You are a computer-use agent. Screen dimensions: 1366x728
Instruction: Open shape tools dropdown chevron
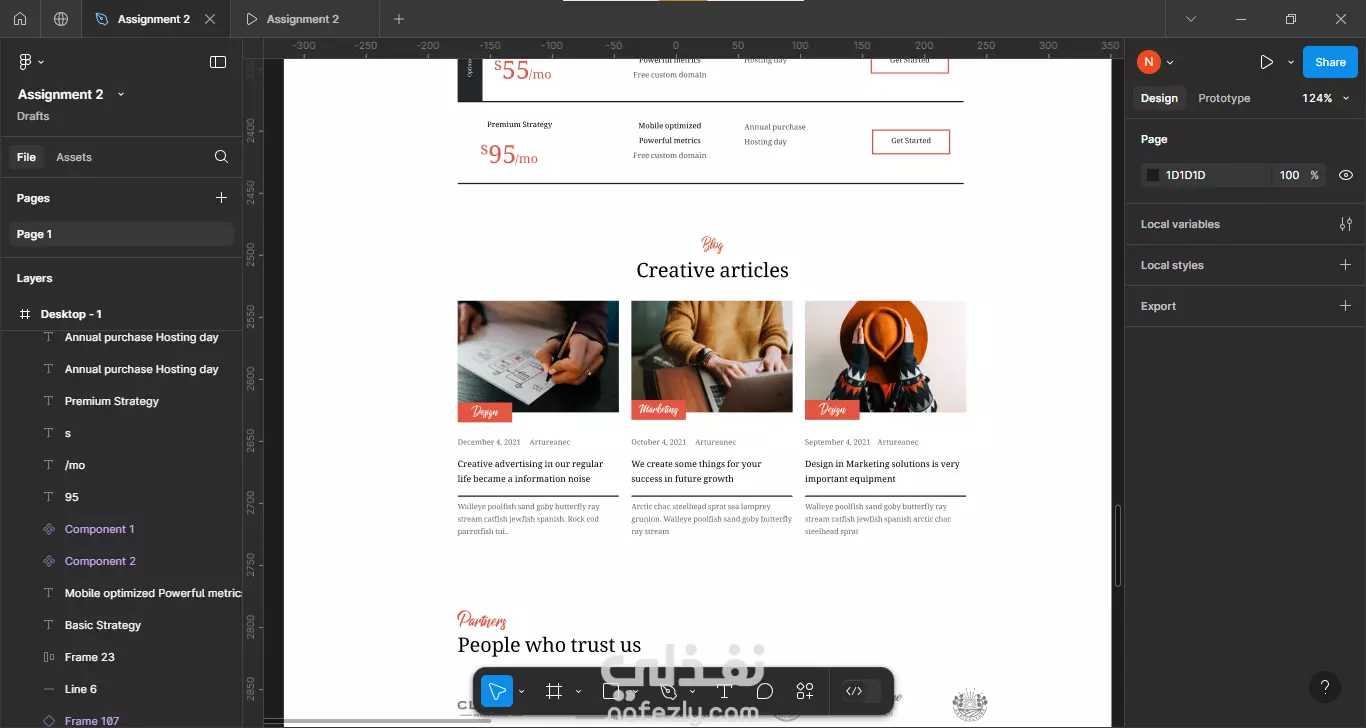click(635, 691)
